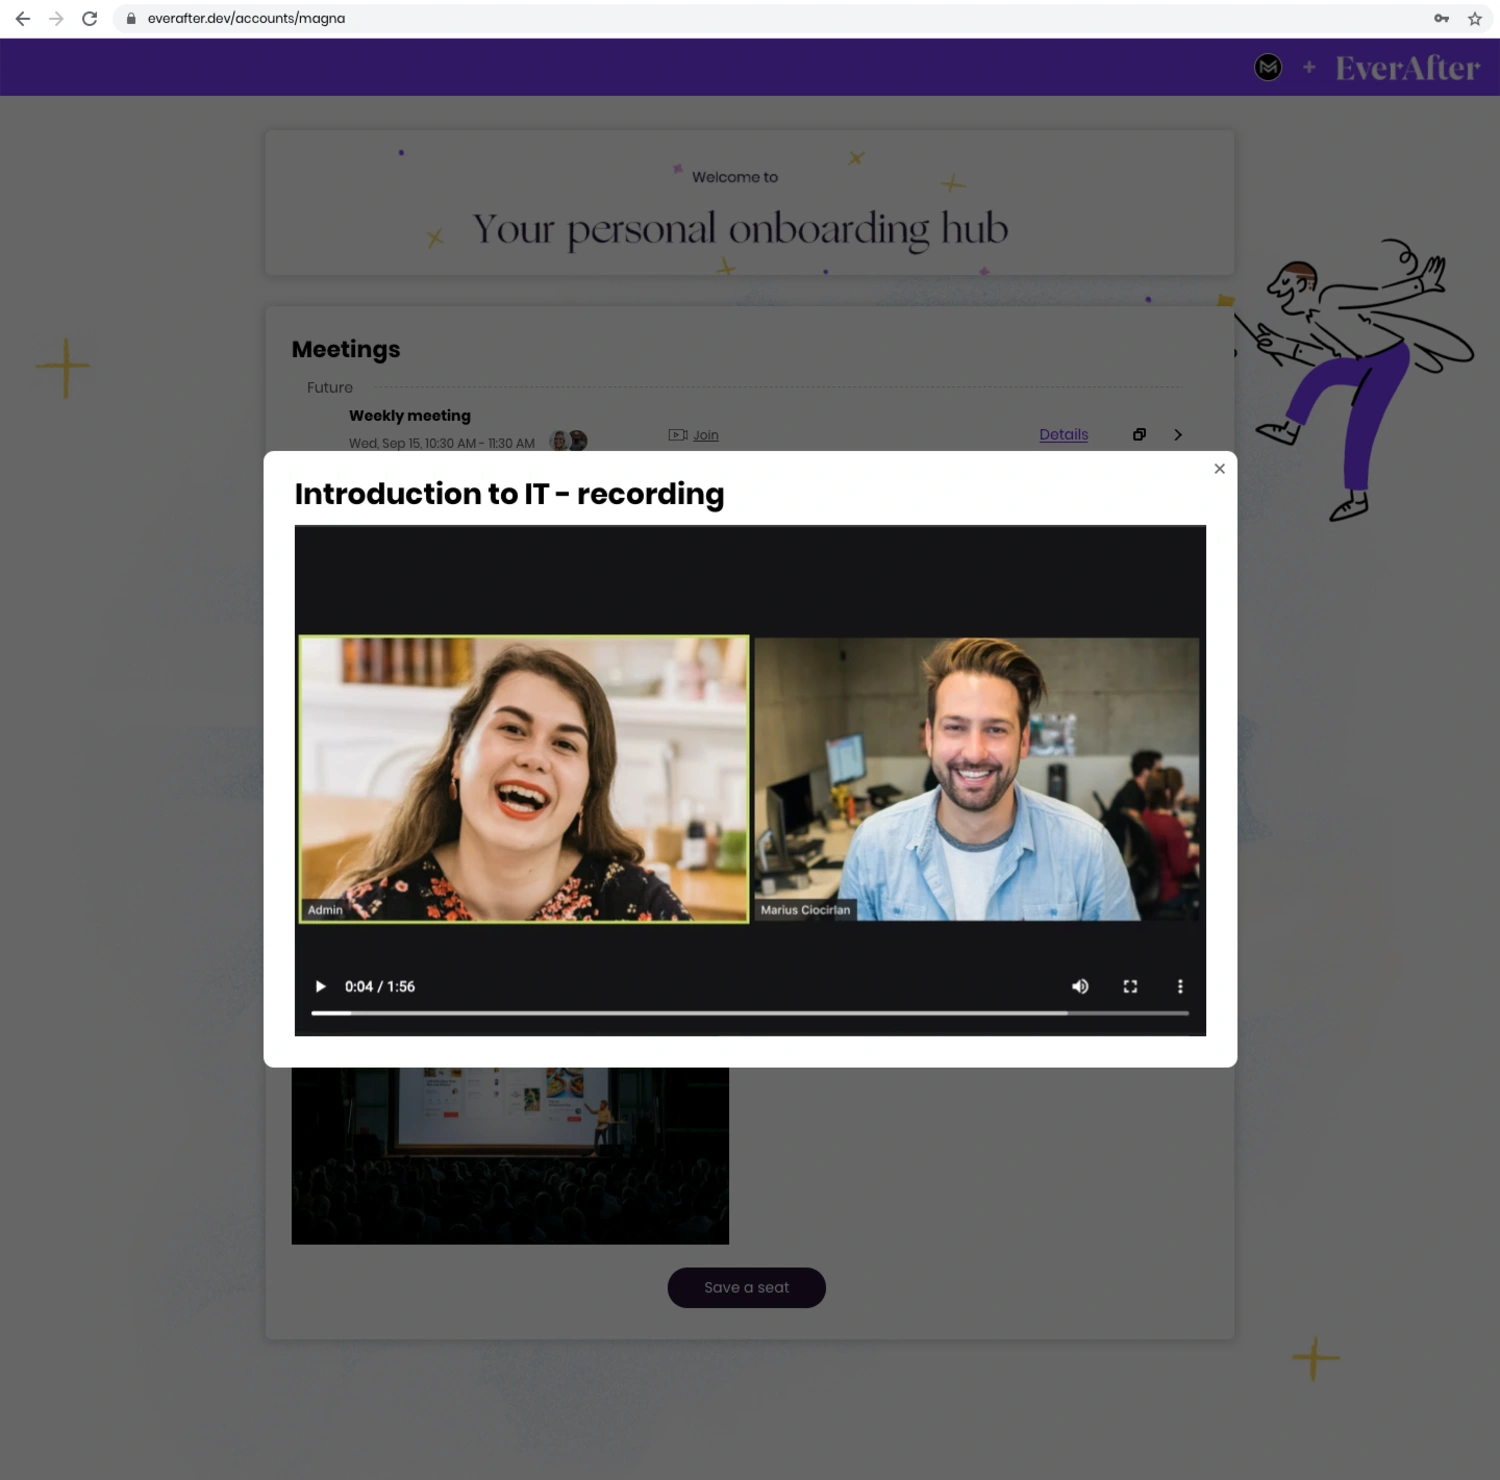The width and height of the screenshot is (1500, 1480).
Task: Click the EverAfter logo in header
Action: click(1407, 68)
